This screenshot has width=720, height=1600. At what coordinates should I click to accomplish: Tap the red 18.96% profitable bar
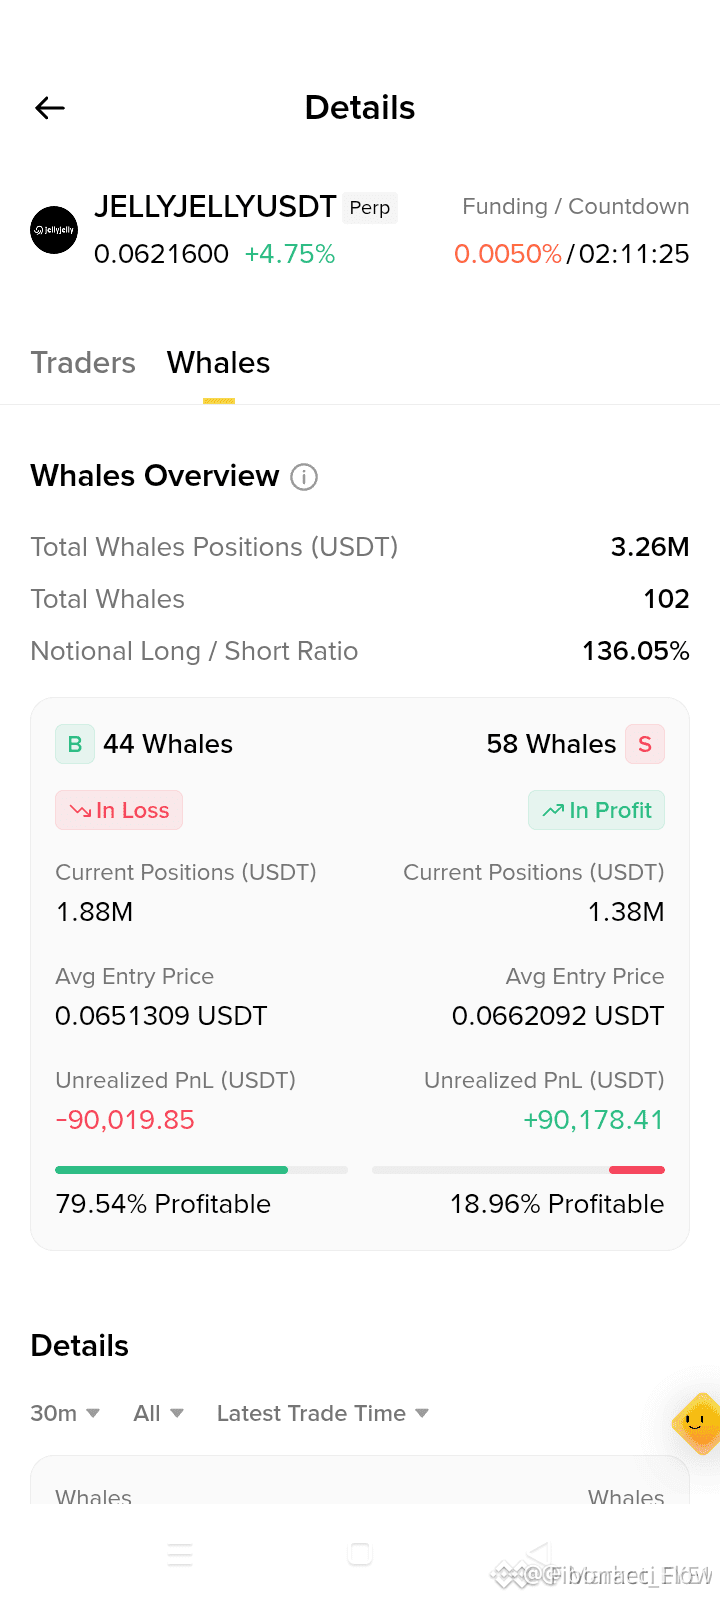(637, 1169)
